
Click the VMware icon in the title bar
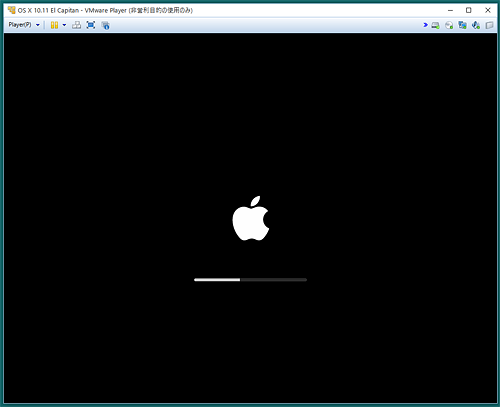pos(12,10)
